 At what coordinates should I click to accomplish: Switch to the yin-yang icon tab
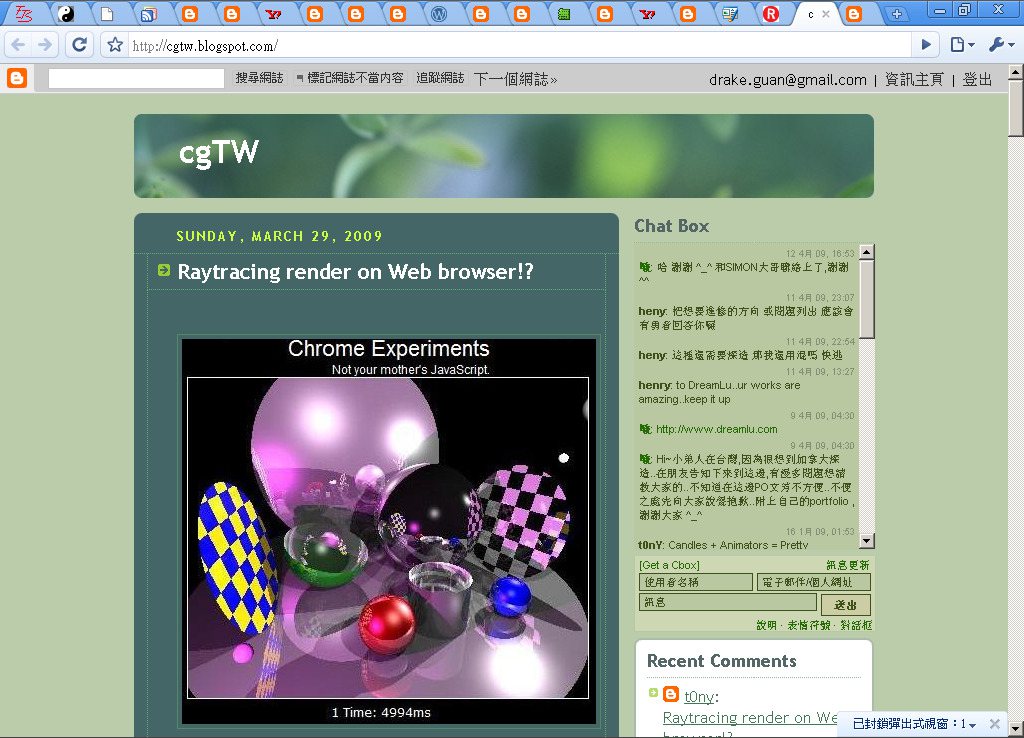tap(66, 14)
